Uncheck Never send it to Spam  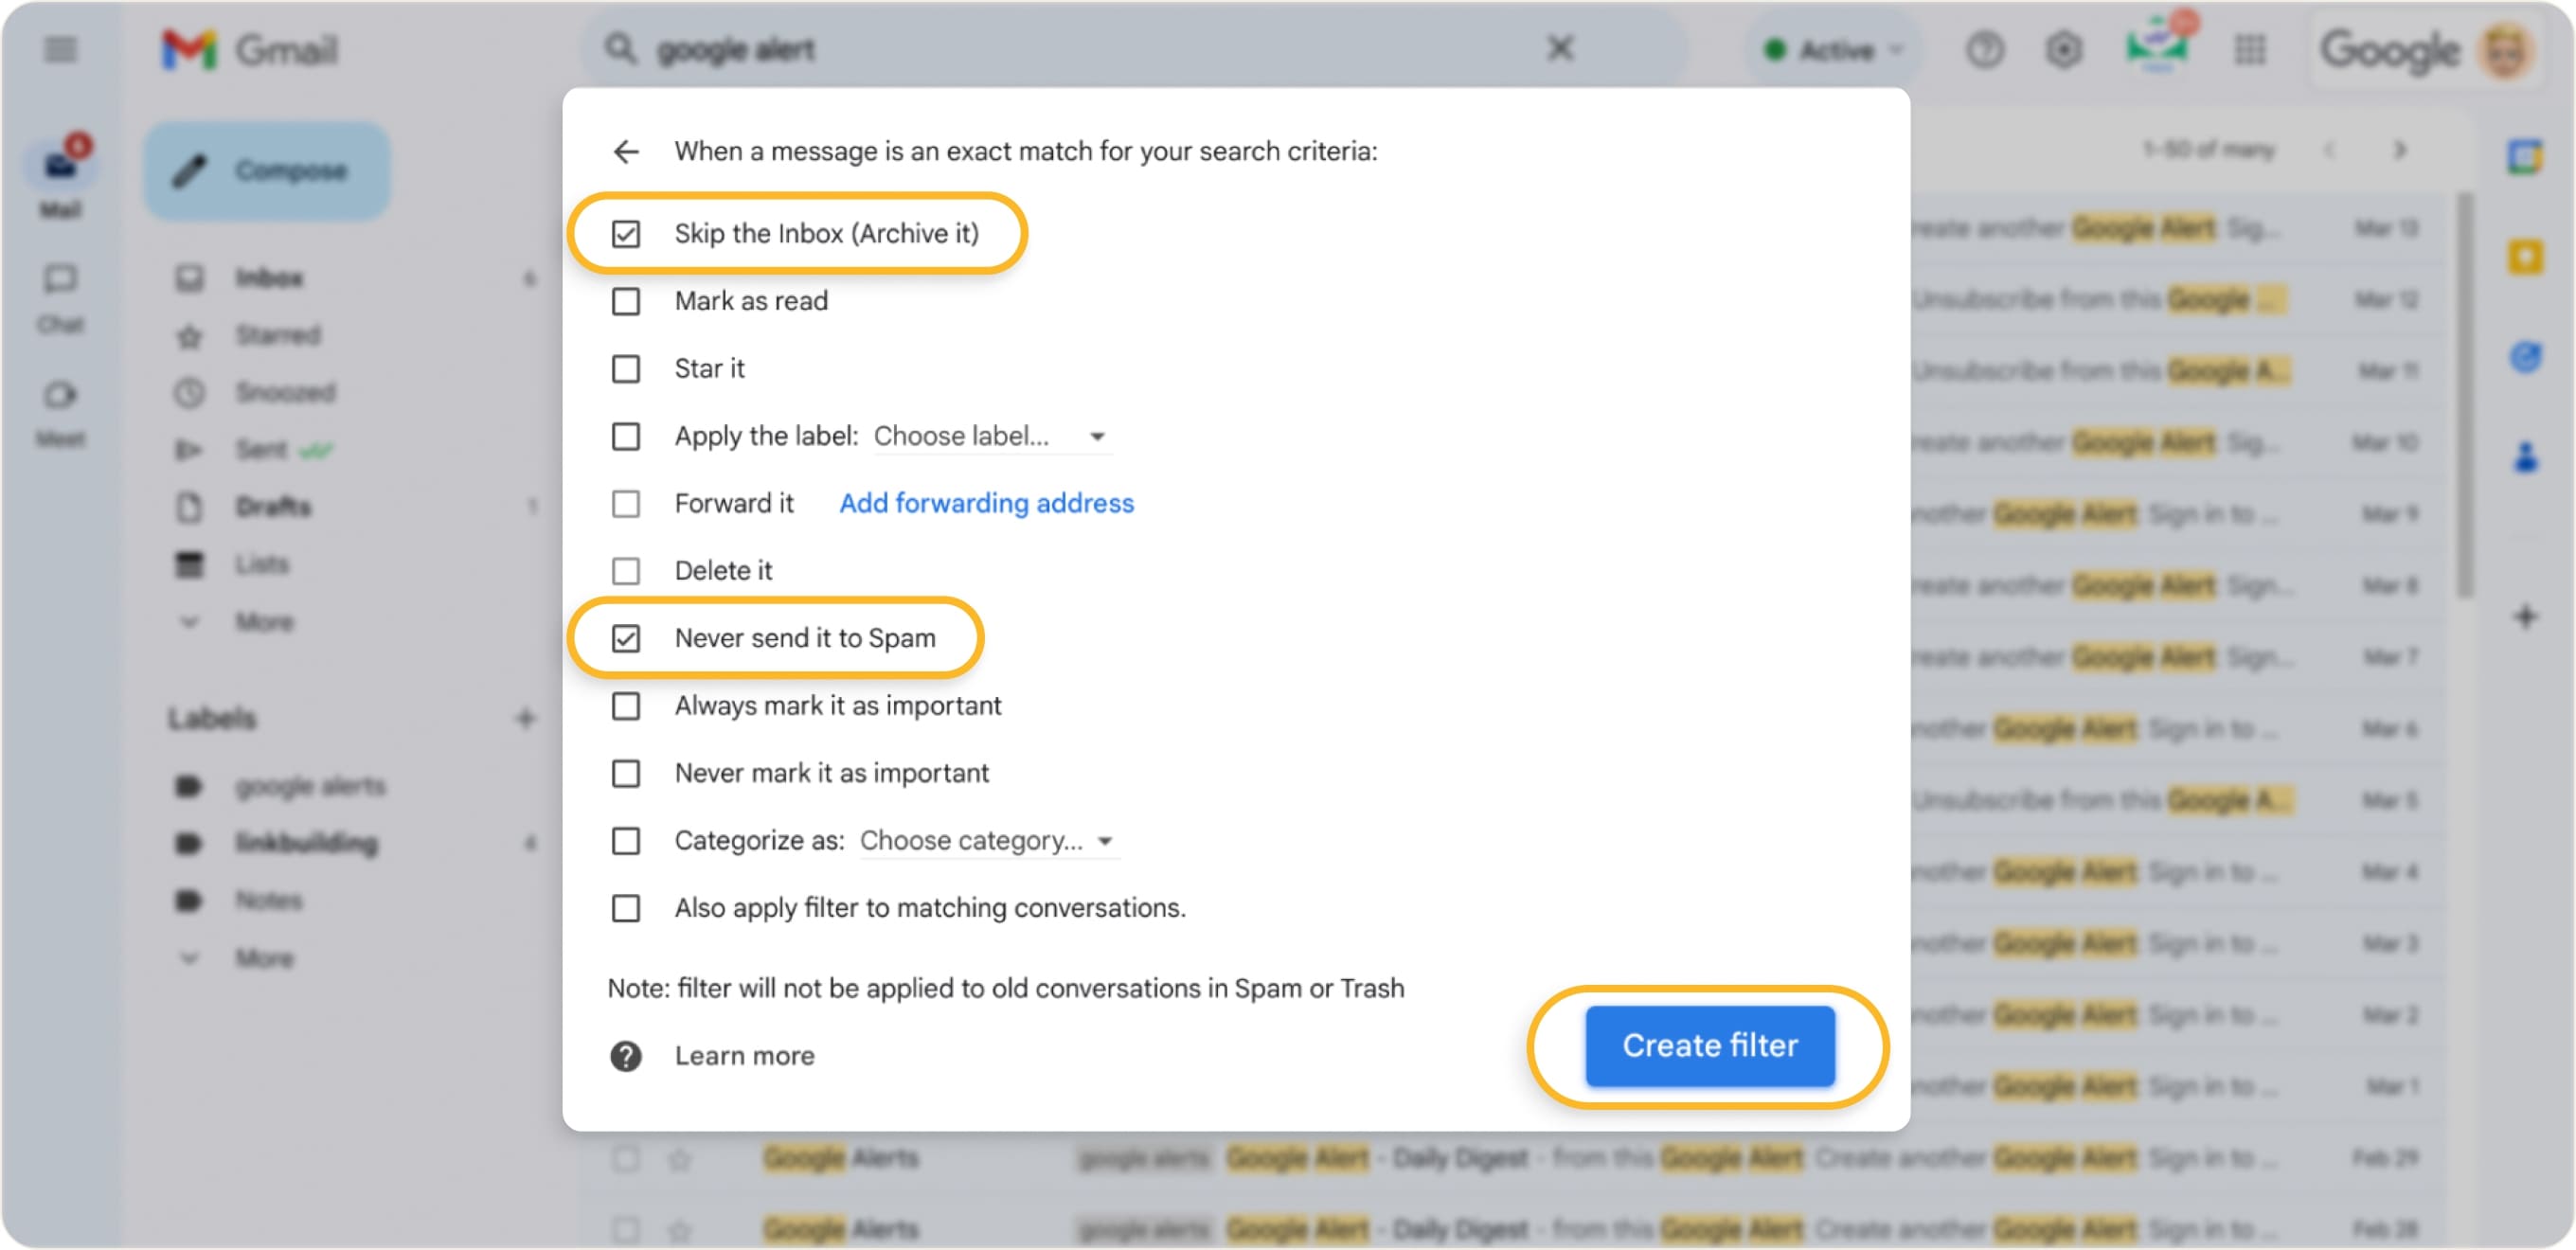(626, 637)
